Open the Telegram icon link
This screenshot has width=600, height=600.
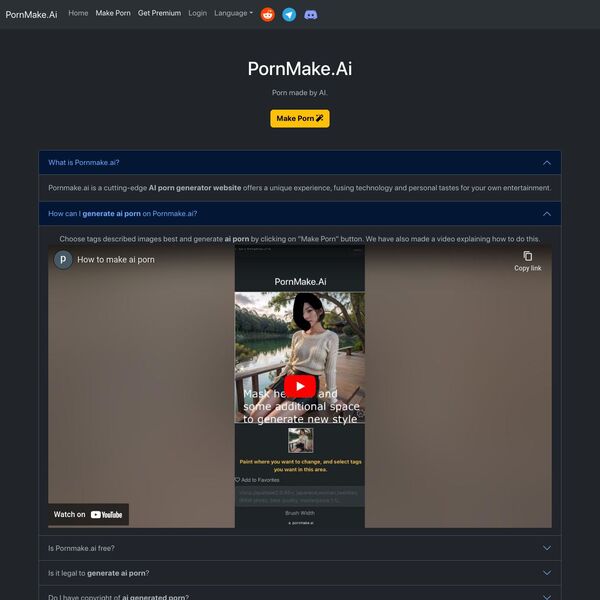click(289, 14)
